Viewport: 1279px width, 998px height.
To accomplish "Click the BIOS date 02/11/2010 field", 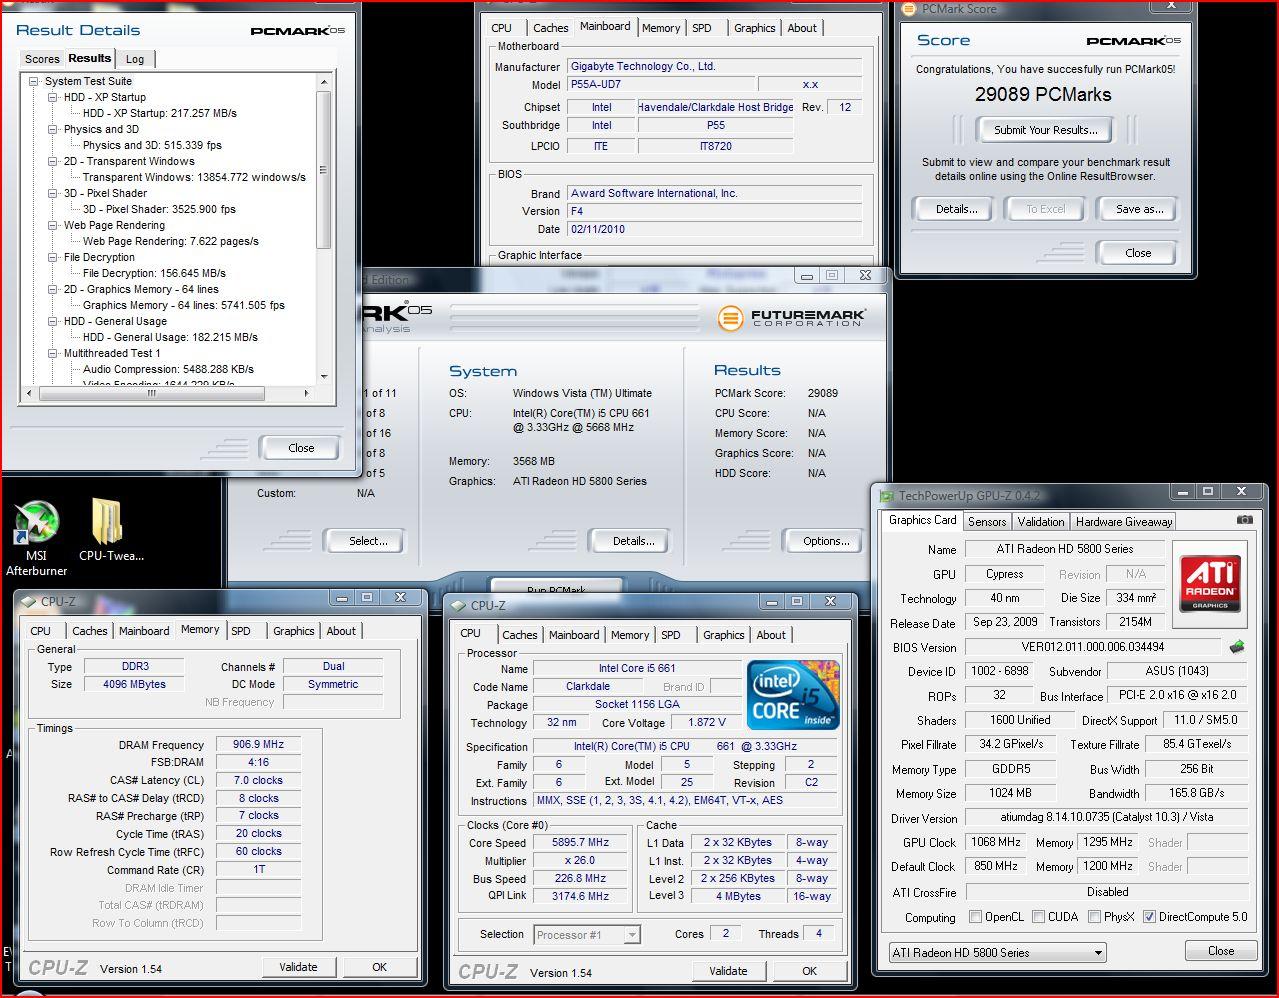I will click(715, 229).
